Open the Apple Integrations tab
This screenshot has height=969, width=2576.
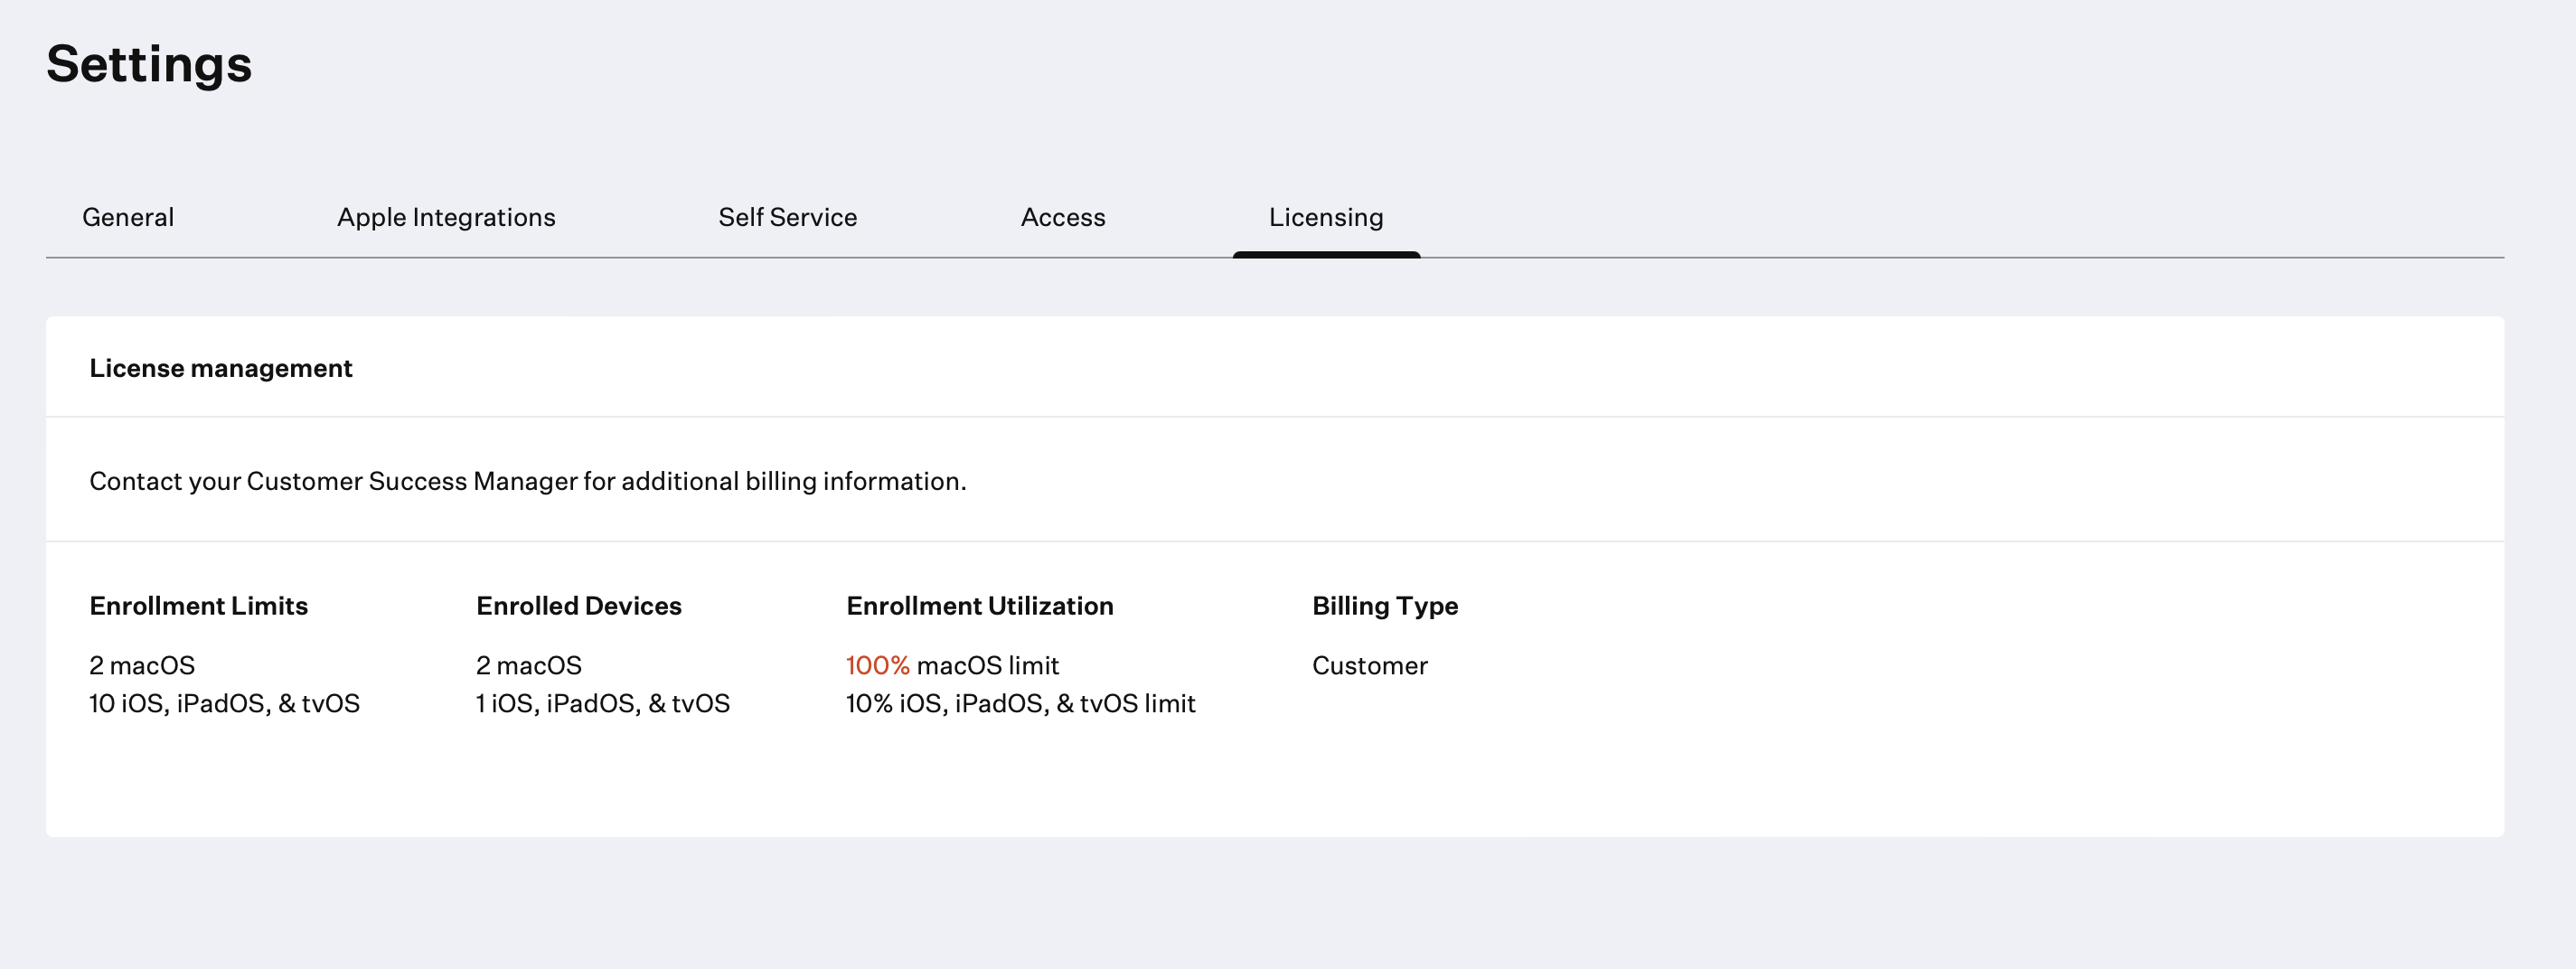(446, 217)
